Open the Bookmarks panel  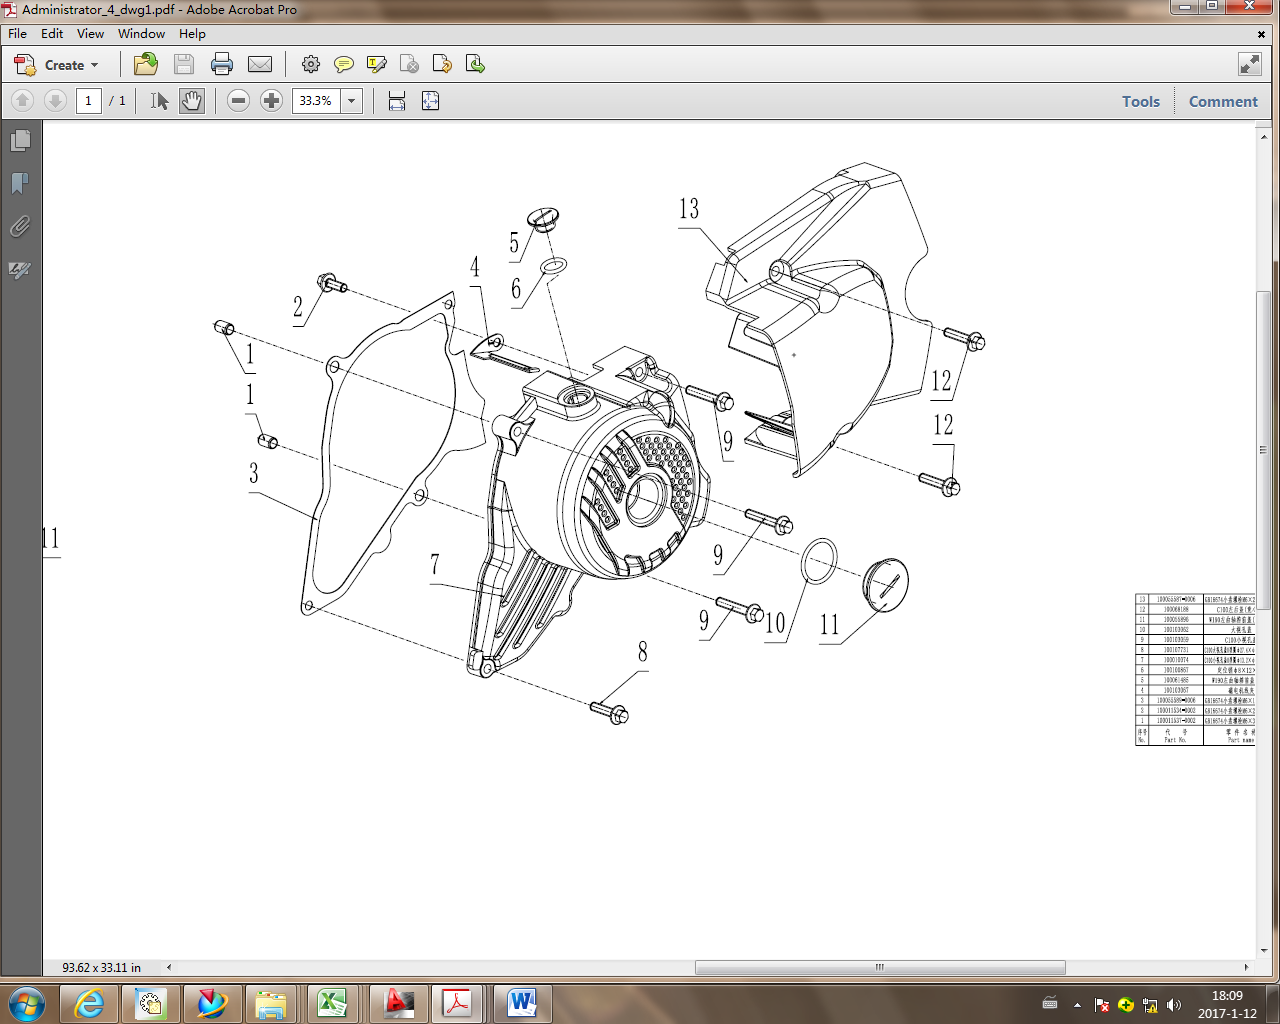tap(20, 183)
